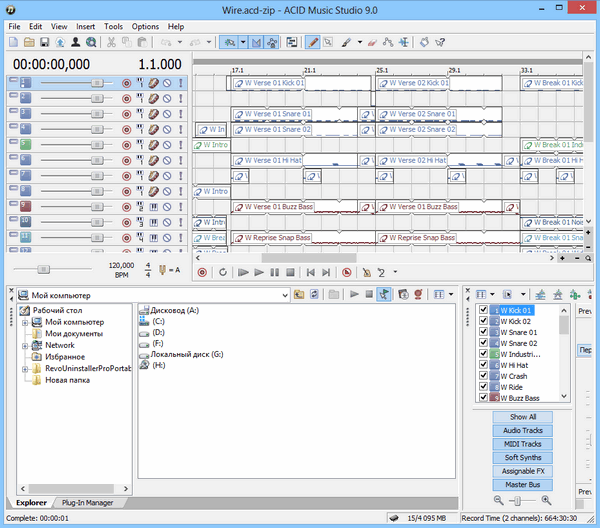
Task: Switch to the Plug-In Manager tab
Action: 86,502
